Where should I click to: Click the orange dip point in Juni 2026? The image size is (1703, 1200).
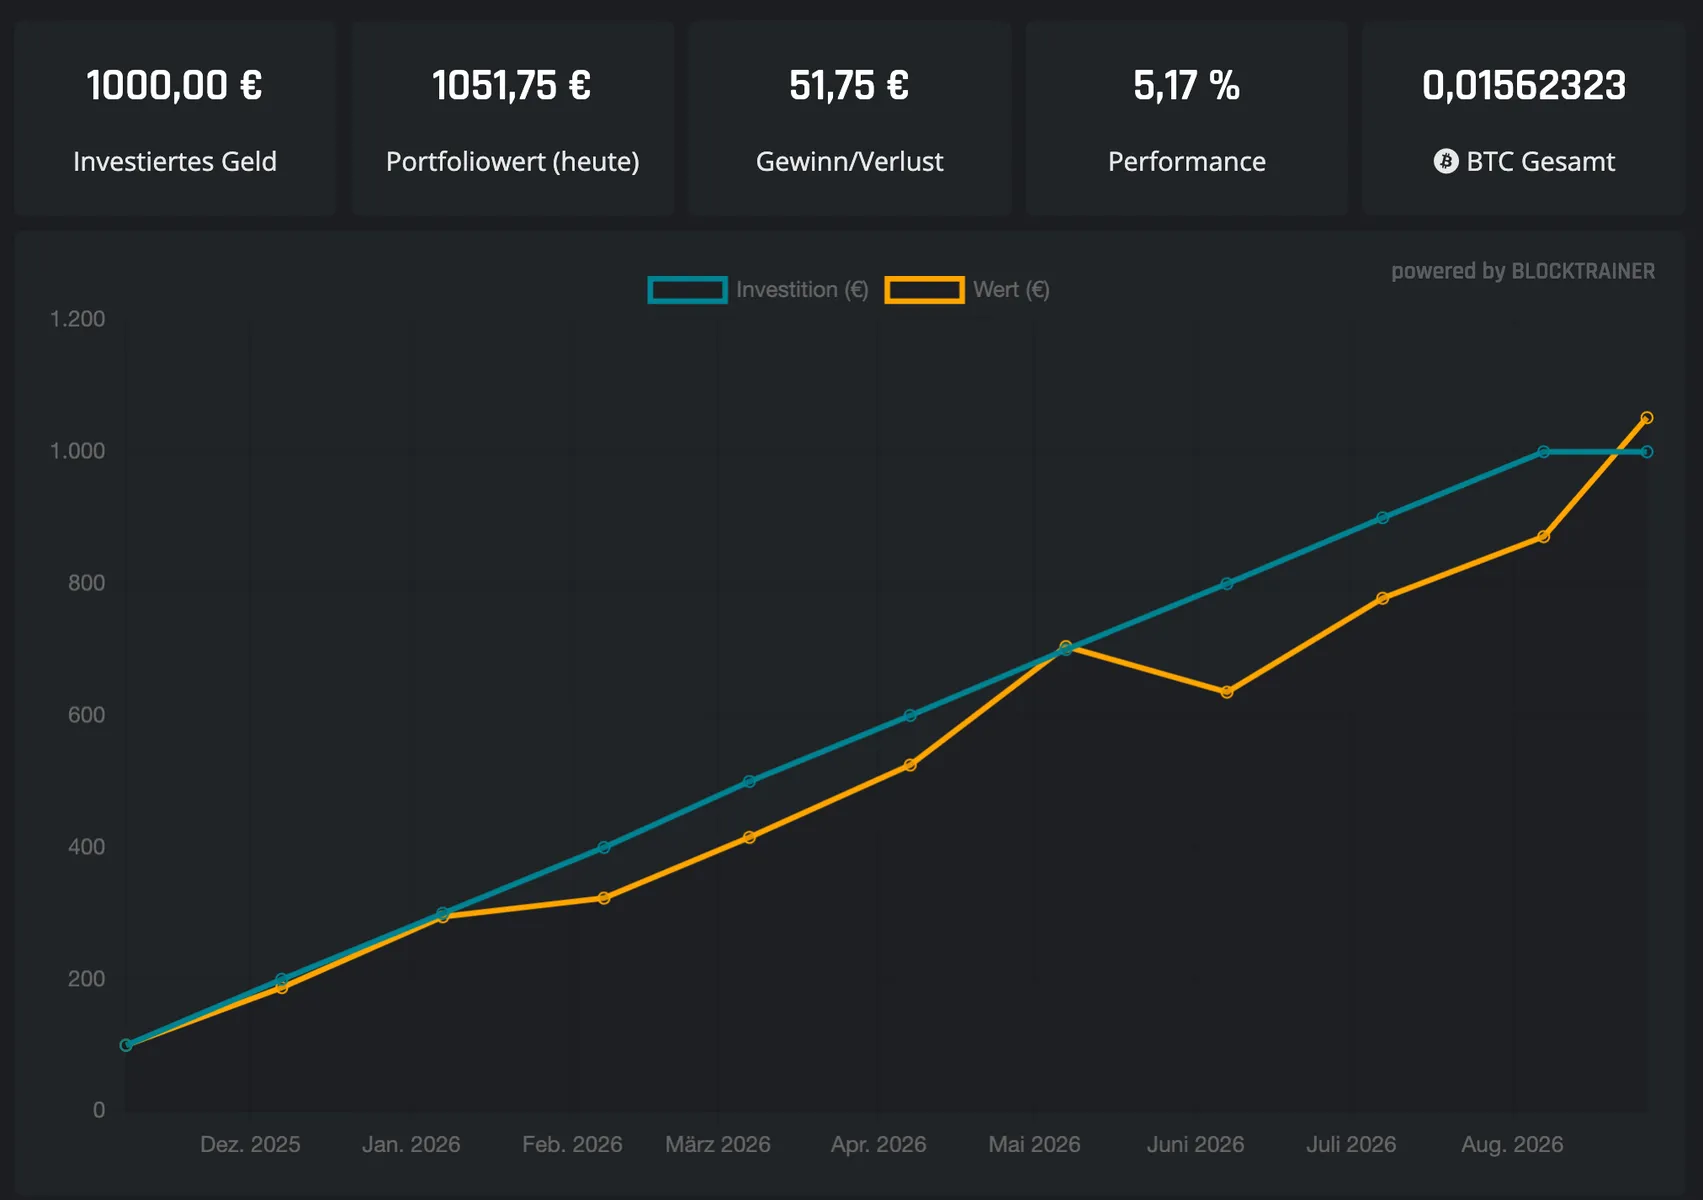click(x=1227, y=692)
